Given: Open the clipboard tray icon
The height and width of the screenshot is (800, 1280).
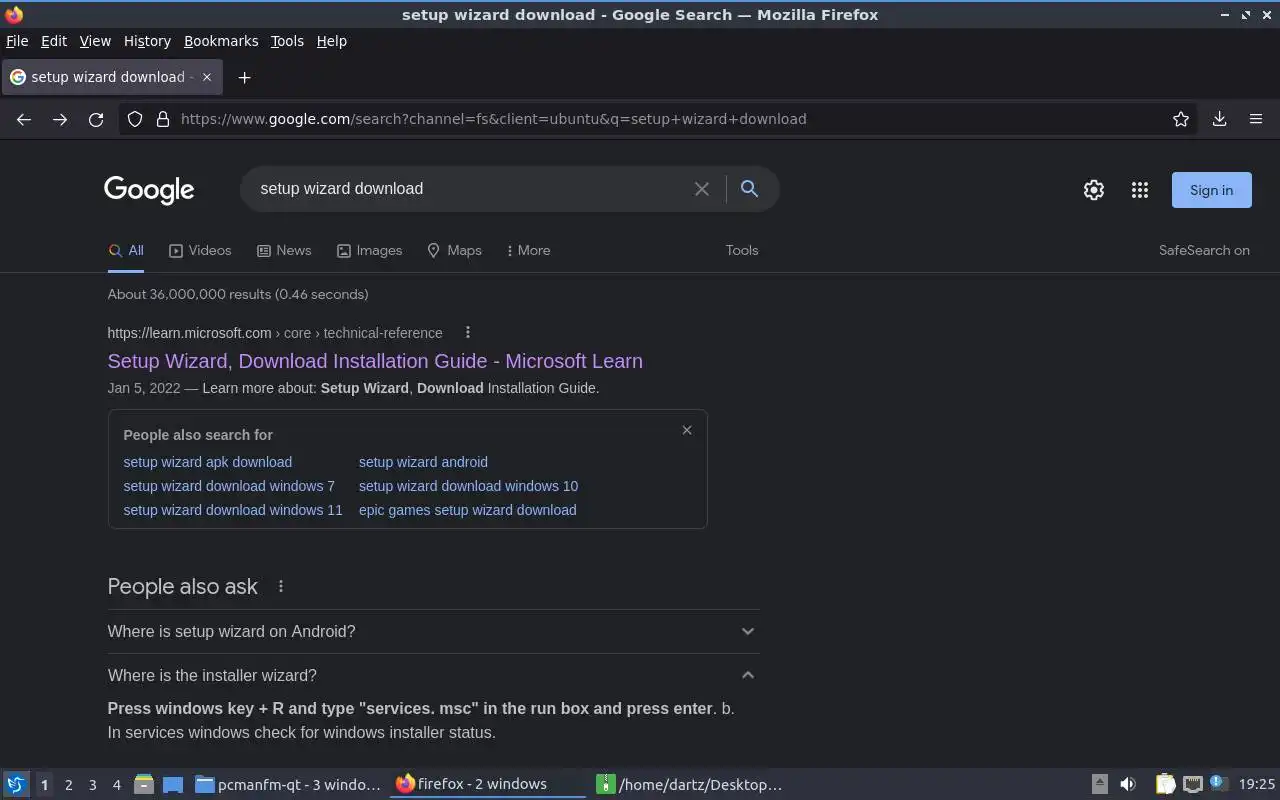Looking at the screenshot, I should [1165, 784].
